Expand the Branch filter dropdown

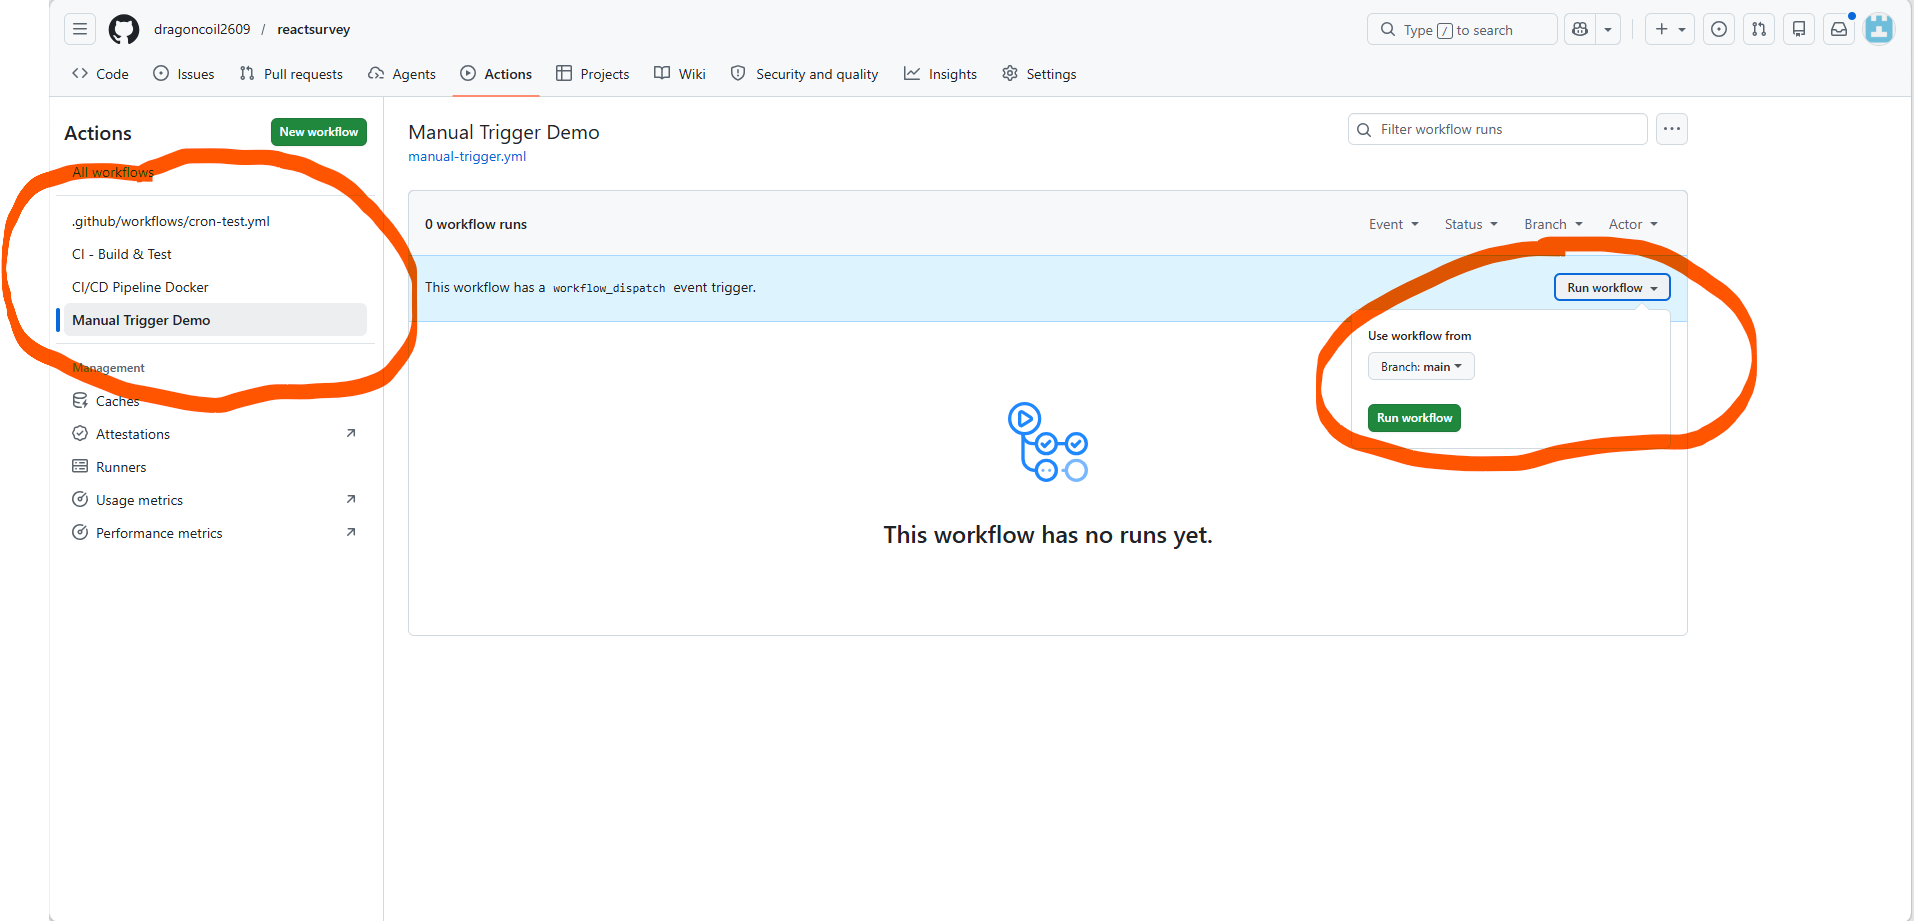[x=1553, y=224]
